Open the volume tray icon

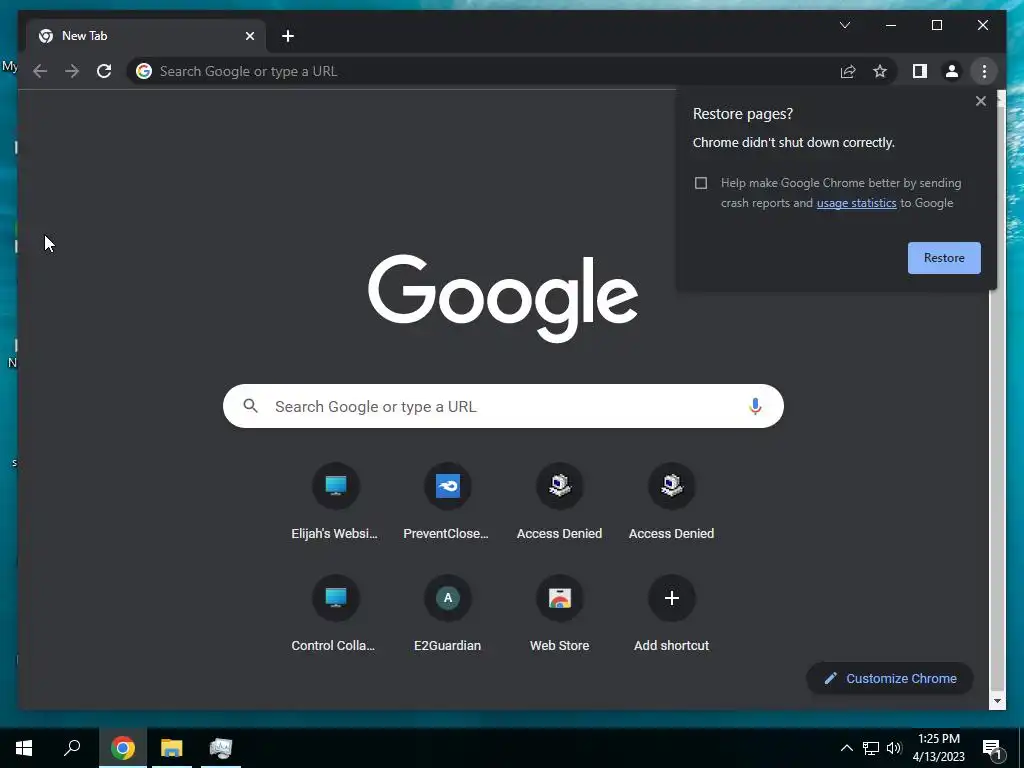point(894,748)
